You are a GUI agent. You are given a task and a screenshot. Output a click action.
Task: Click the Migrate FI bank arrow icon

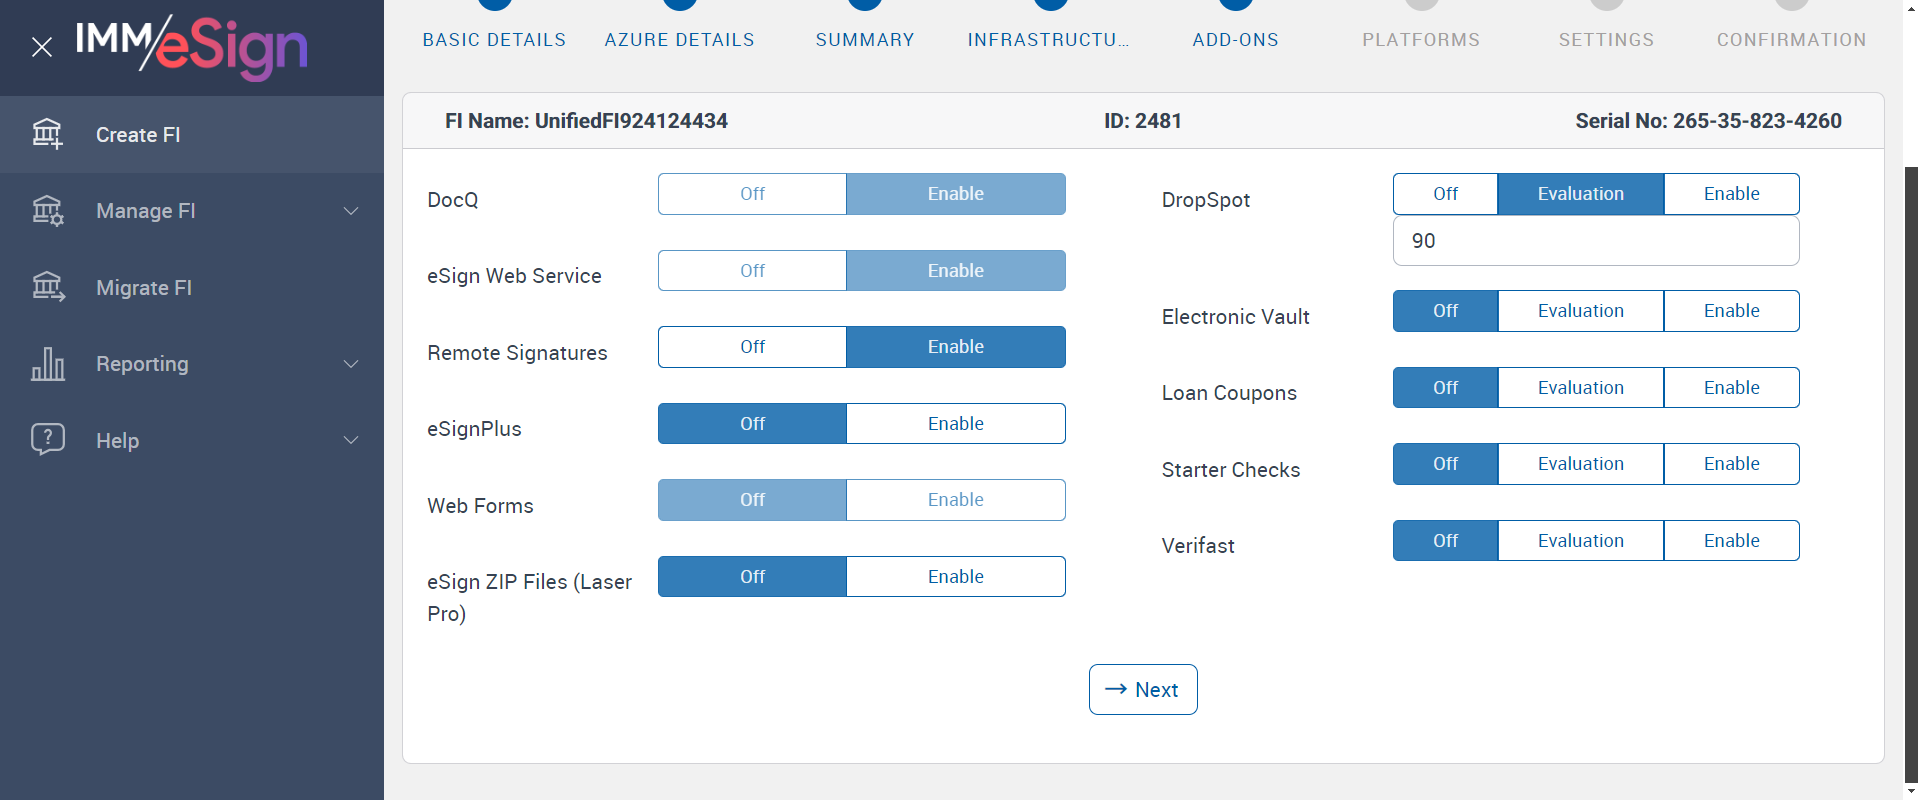(47, 287)
